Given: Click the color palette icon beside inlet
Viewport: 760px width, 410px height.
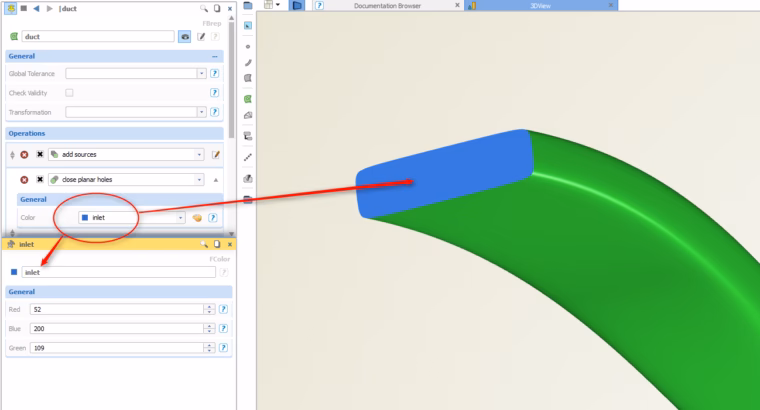Looking at the screenshot, I should click(x=197, y=218).
